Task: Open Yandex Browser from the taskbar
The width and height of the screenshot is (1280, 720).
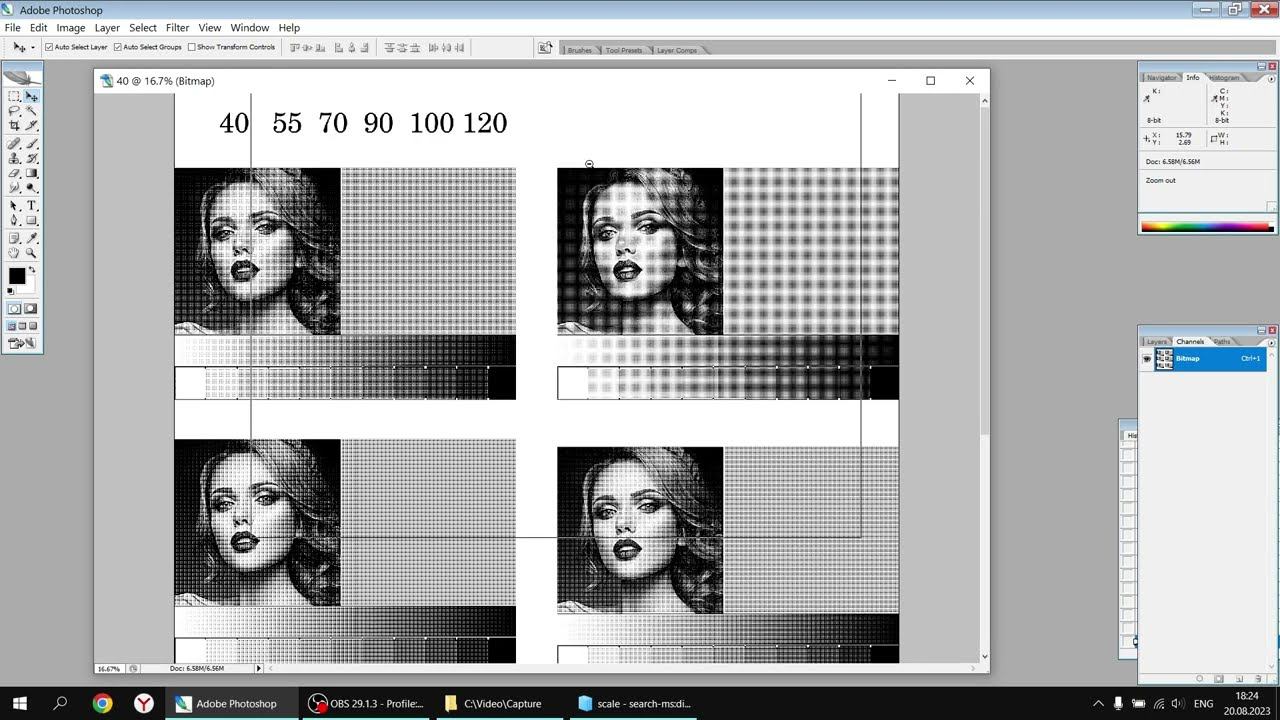Action: pyautogui.click(x=144, y=703)
